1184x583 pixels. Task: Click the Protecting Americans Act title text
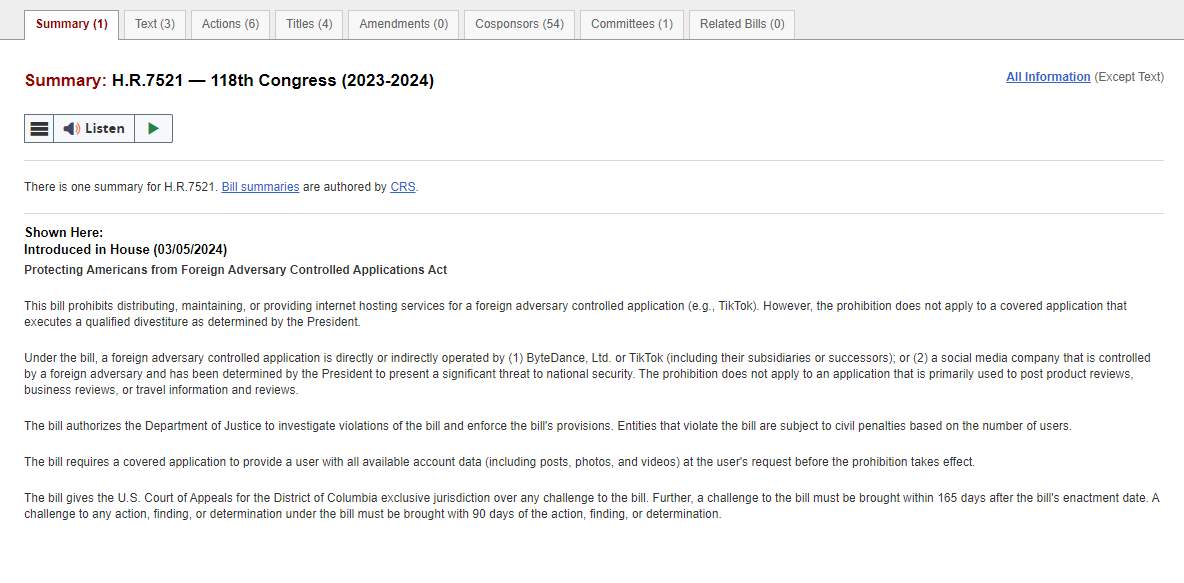[x=235, y=270]
